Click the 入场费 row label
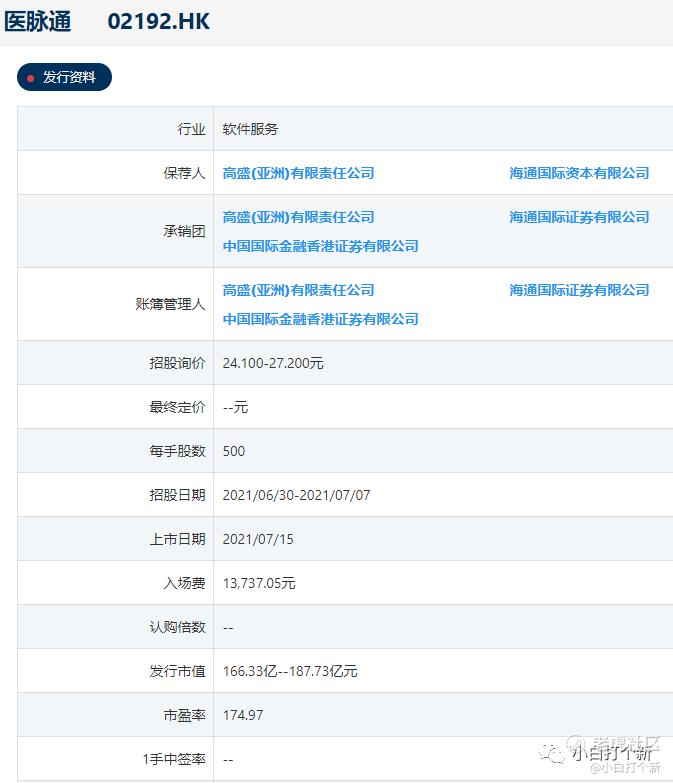 [185, 583]
